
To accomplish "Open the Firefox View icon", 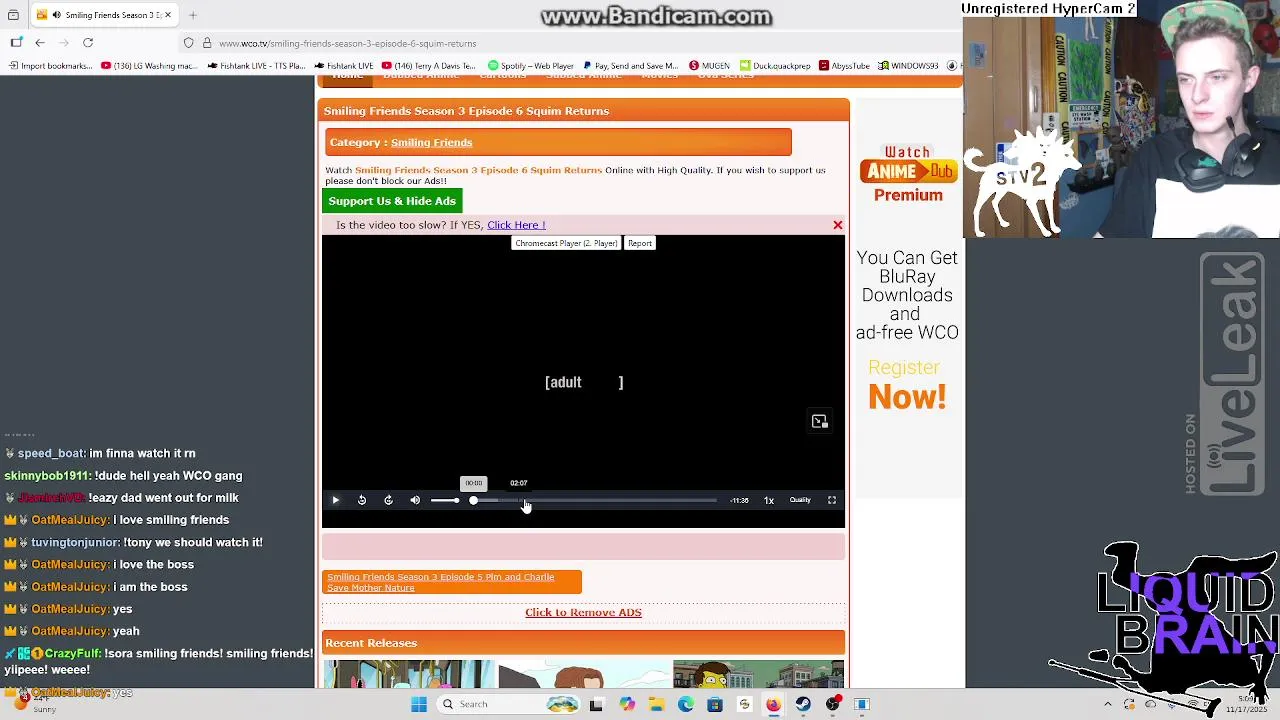I will (x=13, y=15).
